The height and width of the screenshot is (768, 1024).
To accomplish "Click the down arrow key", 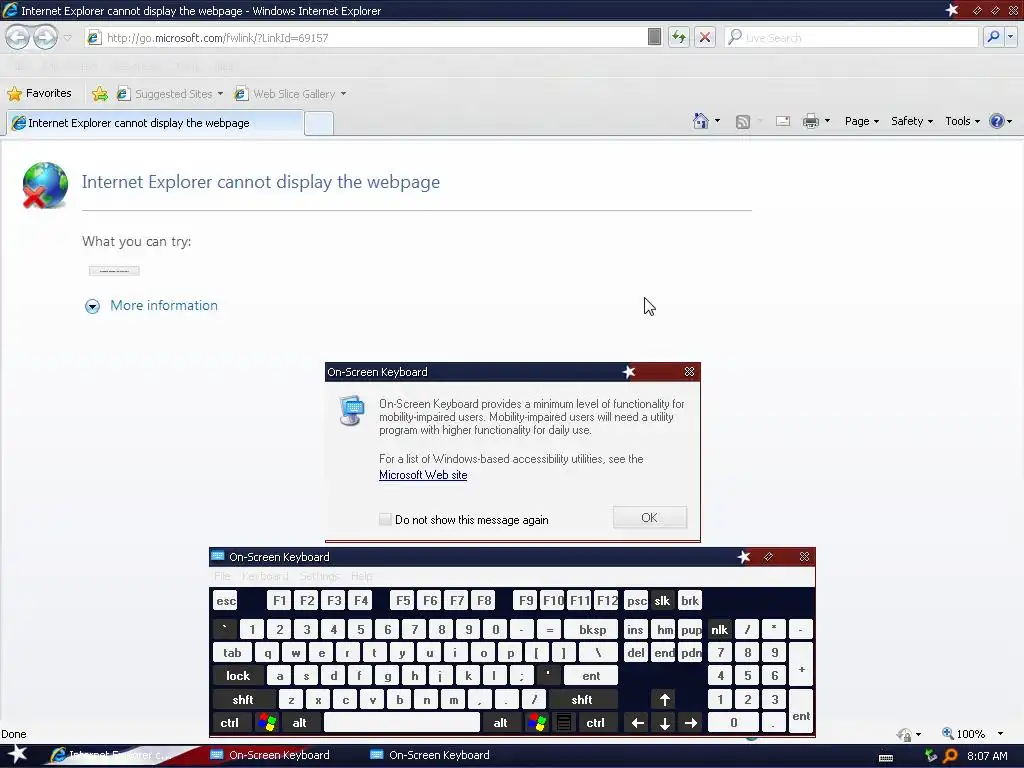I will 664,723.
